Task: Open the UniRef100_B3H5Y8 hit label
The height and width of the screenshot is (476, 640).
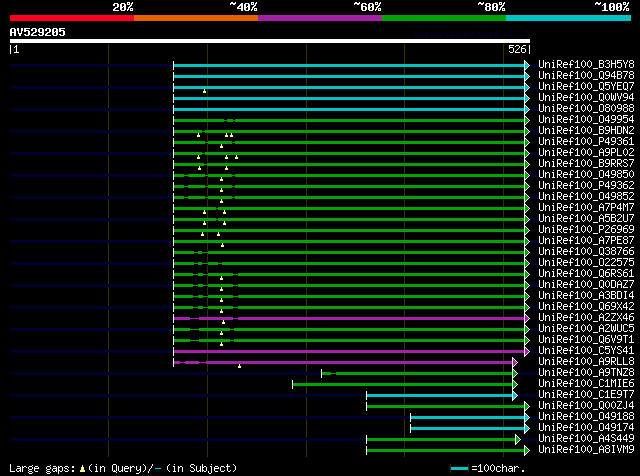Action: [x=586, y=65]
